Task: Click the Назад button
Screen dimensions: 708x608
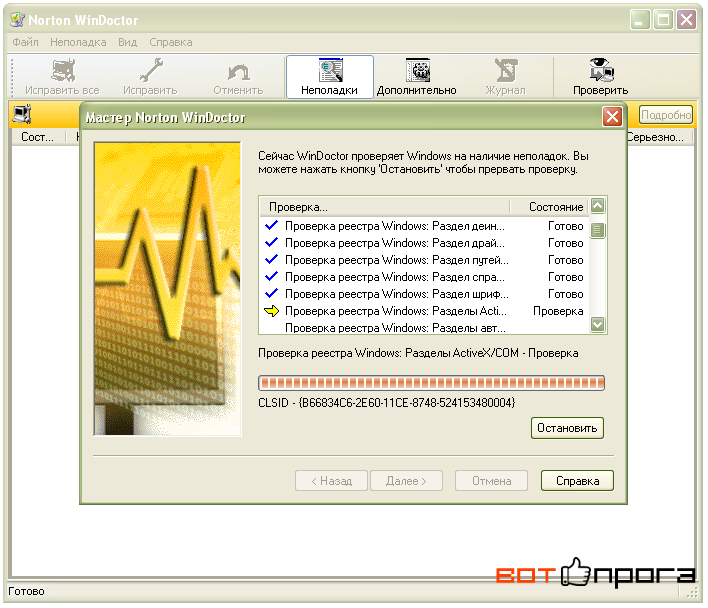Action: pos(331,481)
